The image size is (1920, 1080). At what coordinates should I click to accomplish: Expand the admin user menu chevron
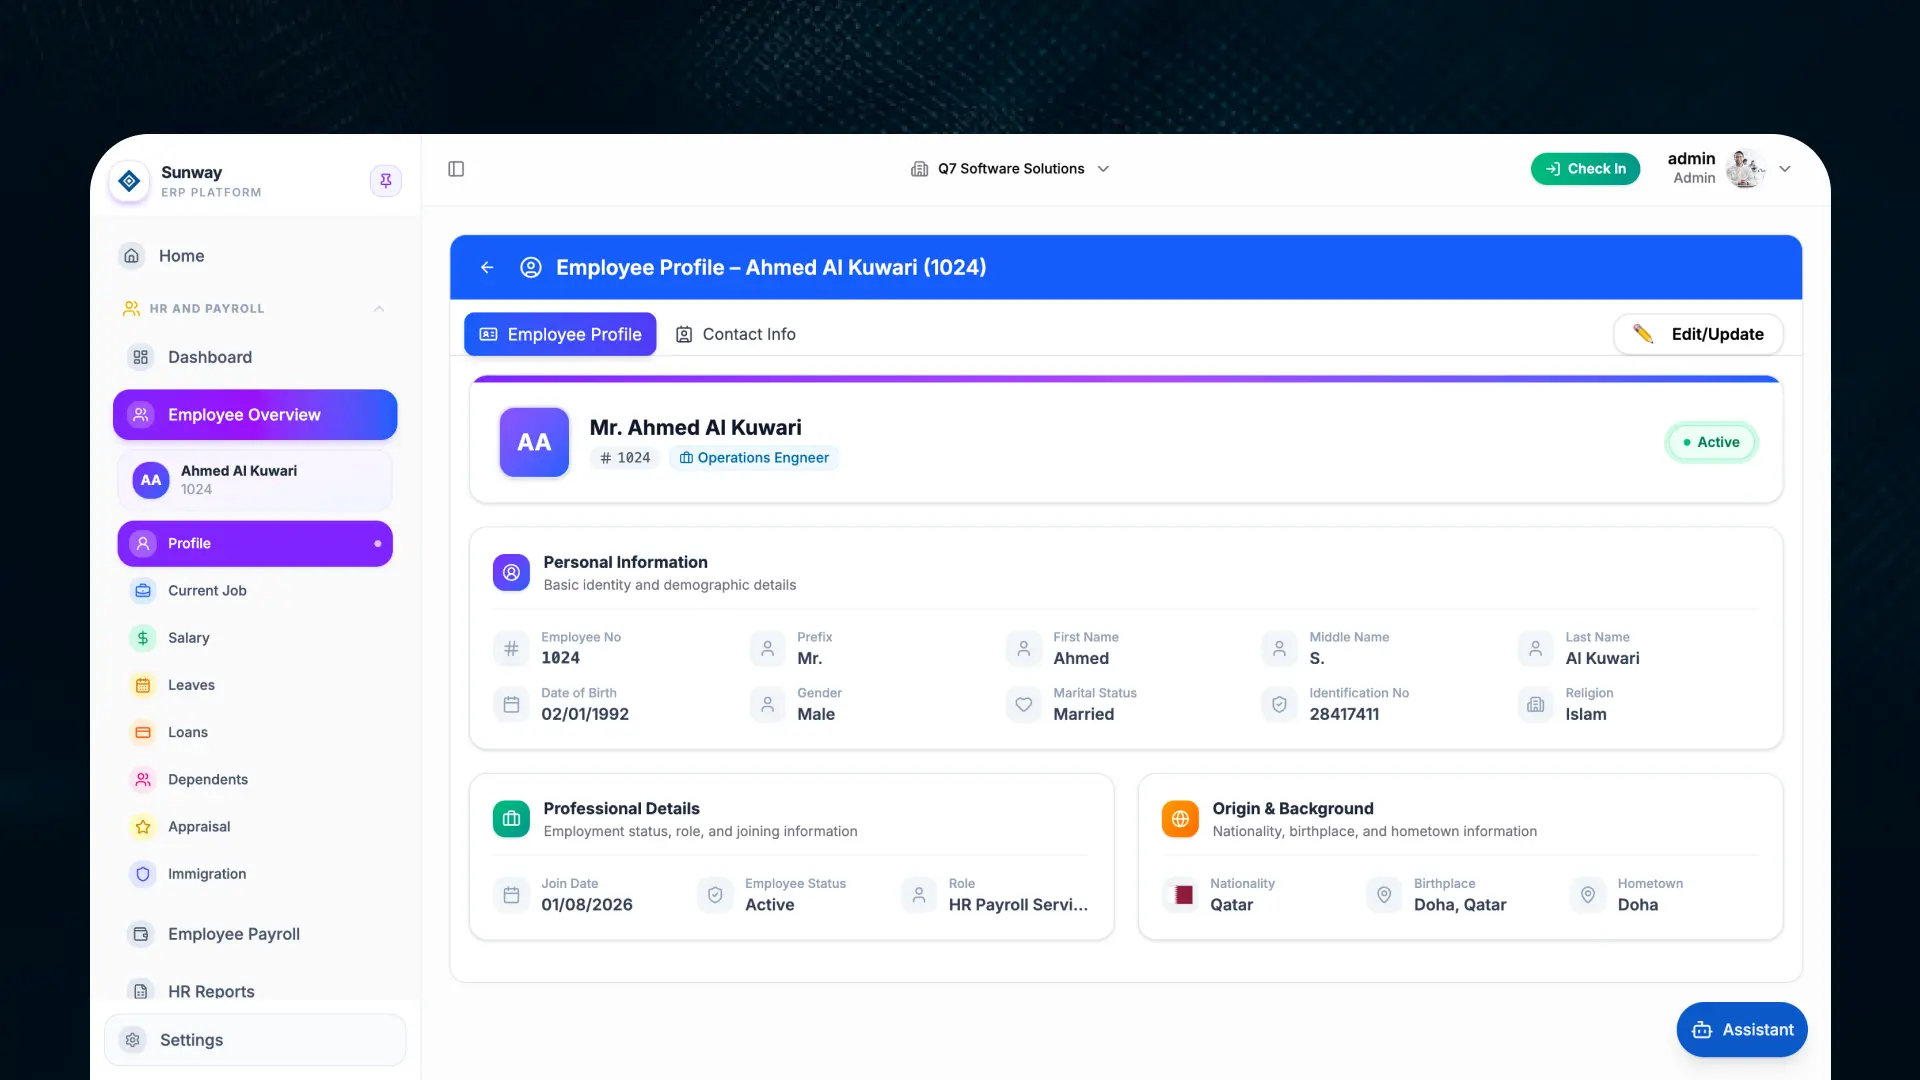(1785, 169)
